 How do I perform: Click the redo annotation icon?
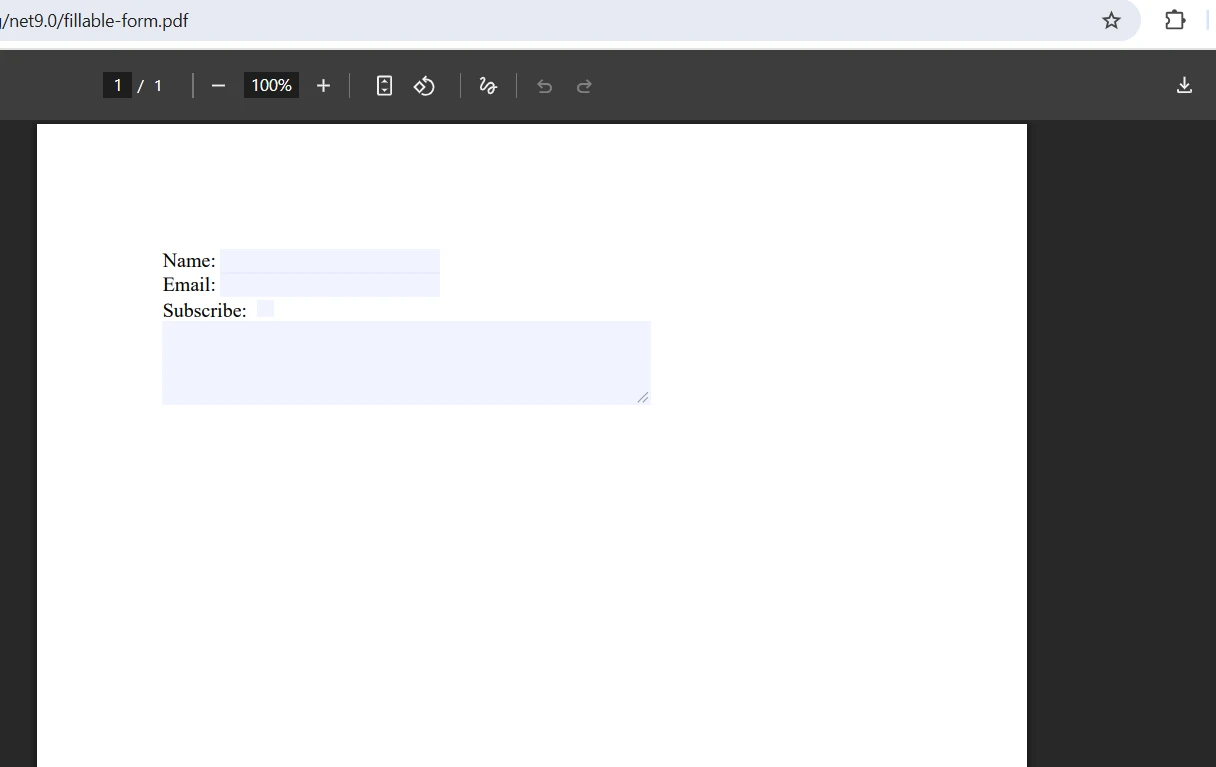pyautogui.click(x=584, y=86)
